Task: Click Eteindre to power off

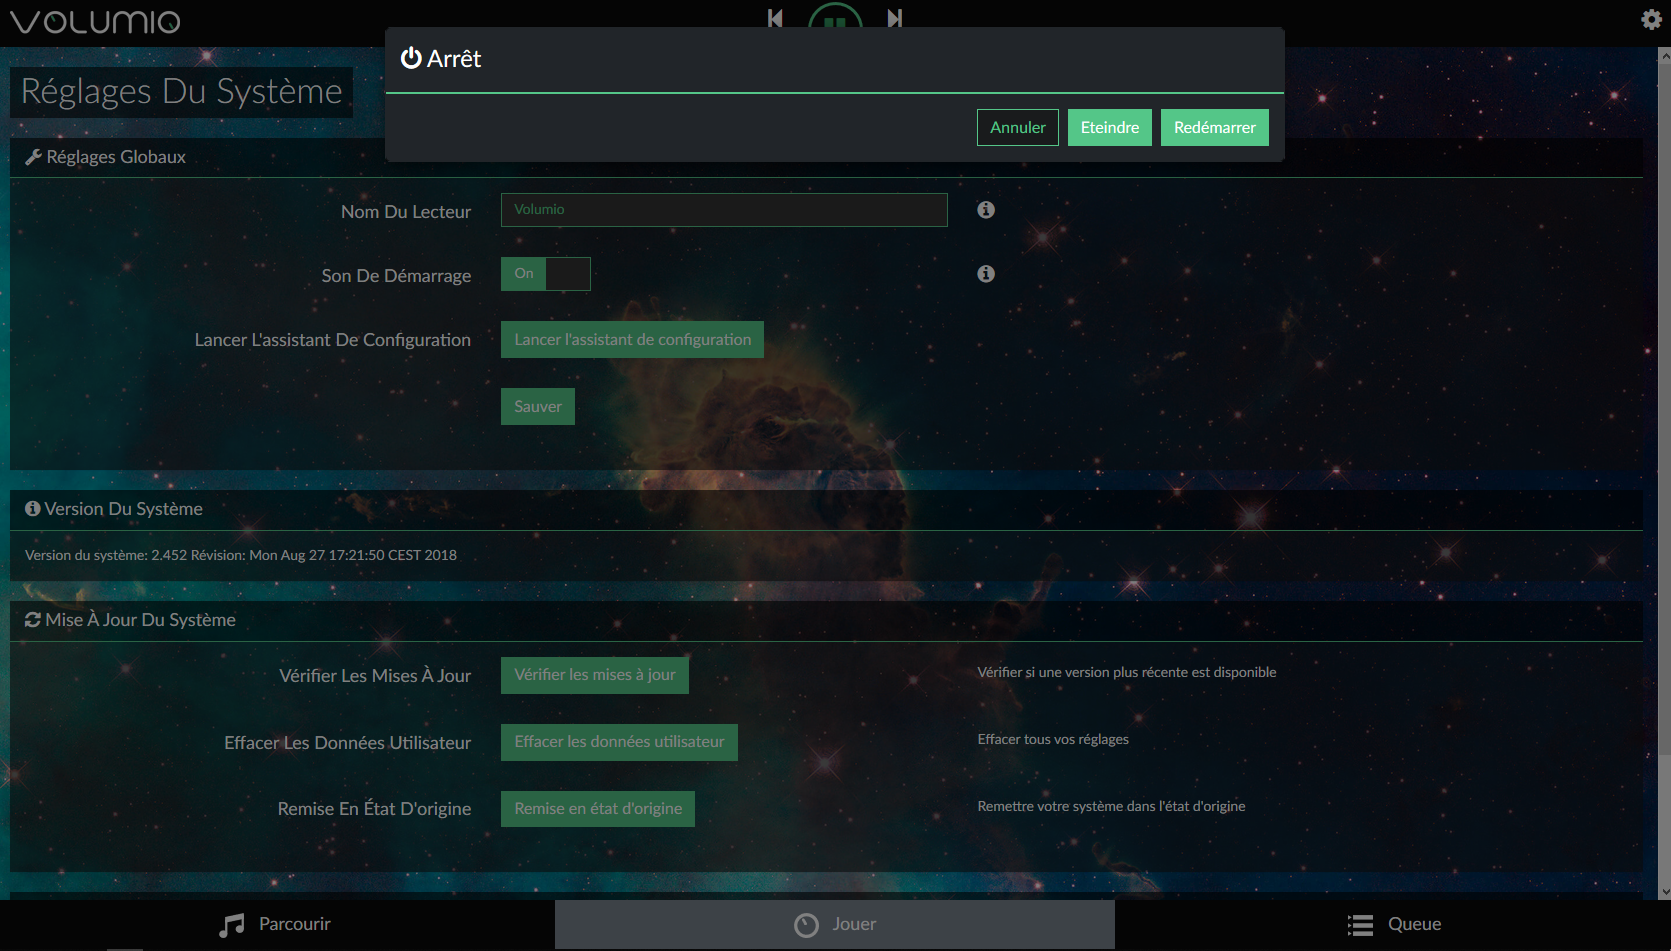Action: pyautogui.click(x=1110, y=127)
